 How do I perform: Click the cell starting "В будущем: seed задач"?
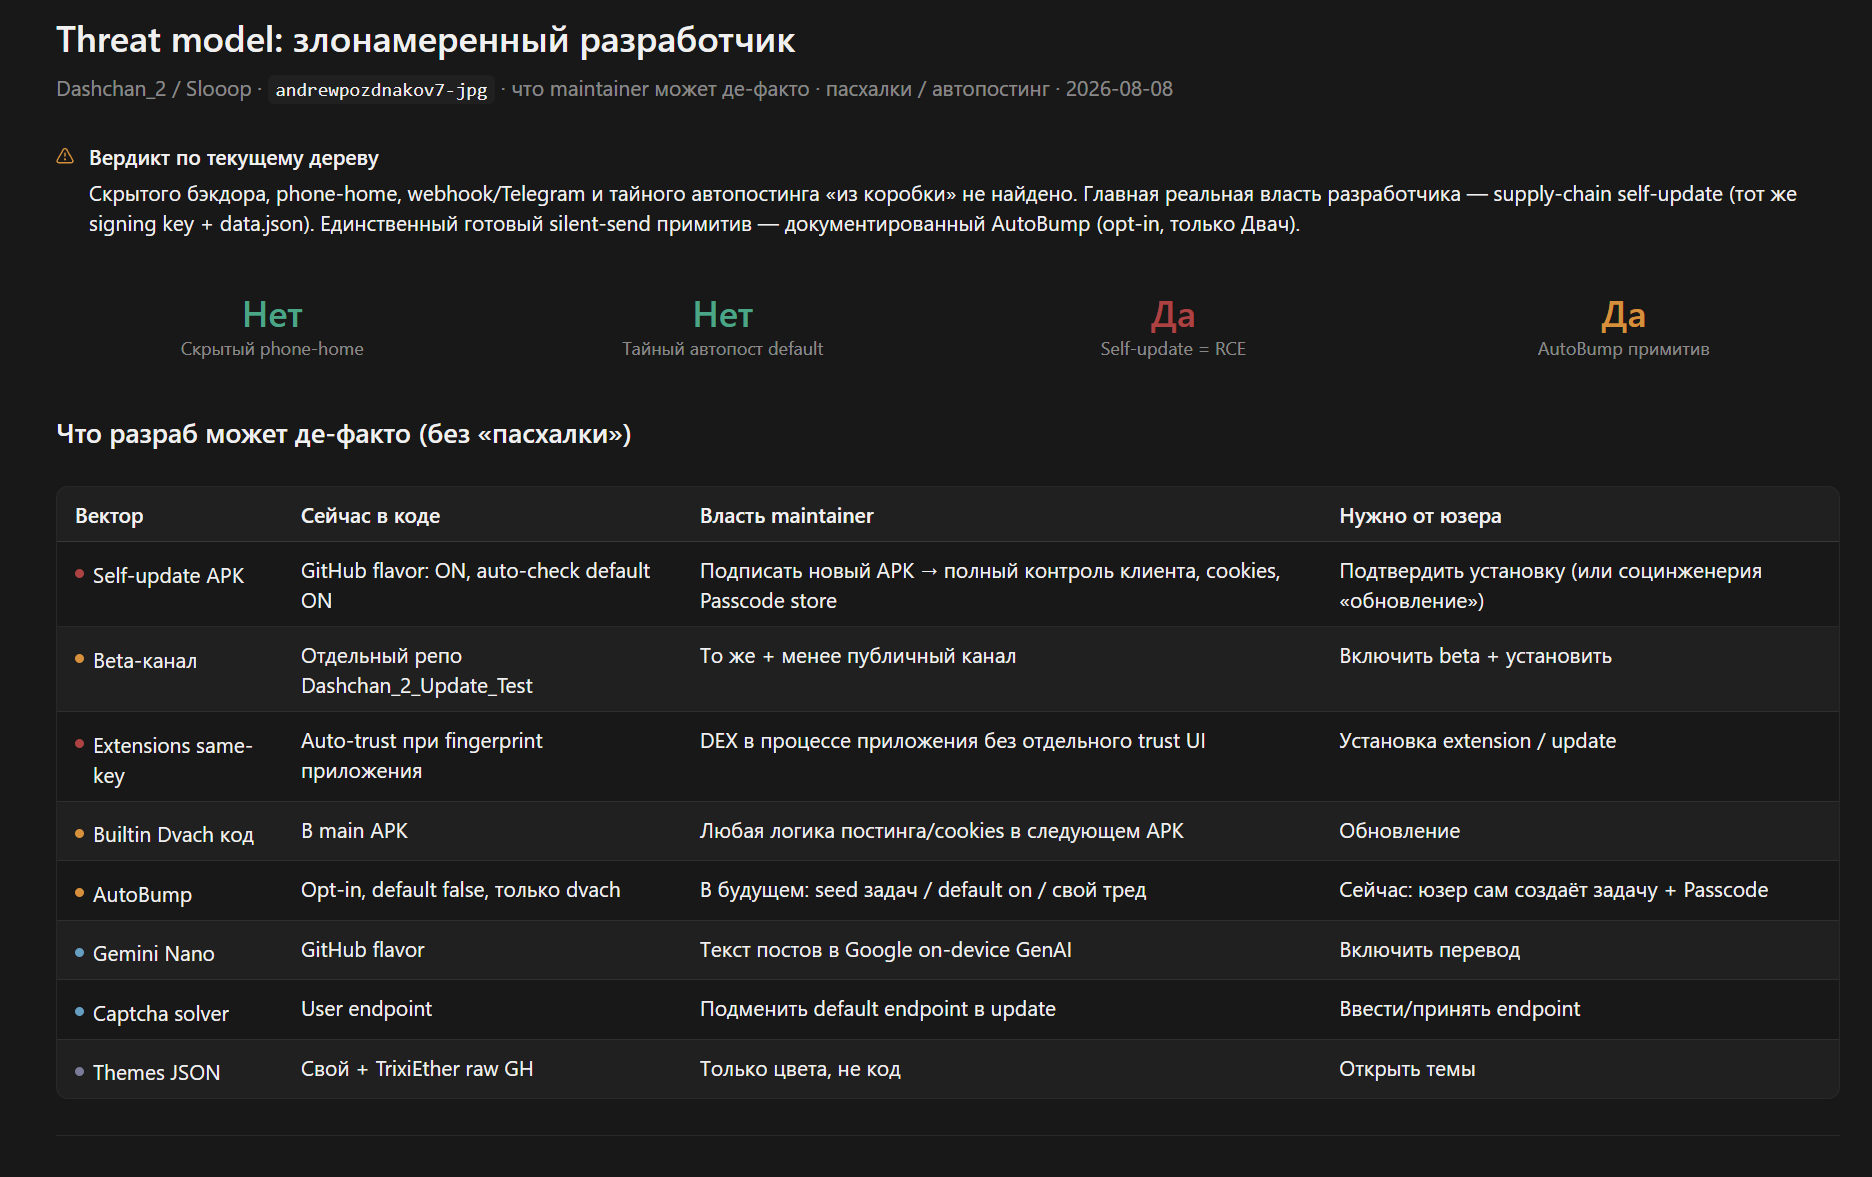923,890
